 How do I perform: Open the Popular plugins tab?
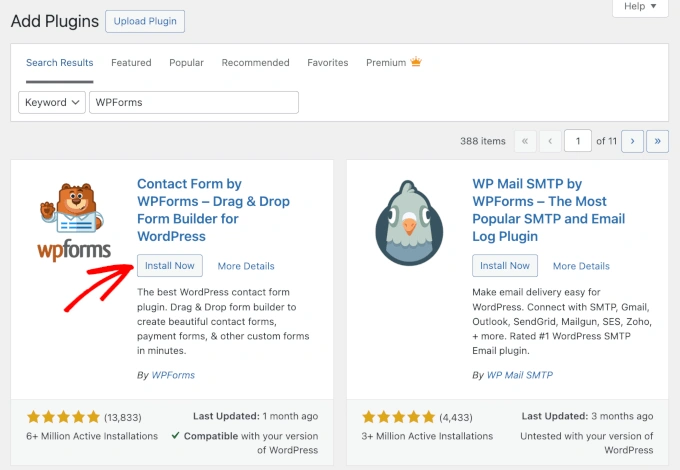pyautogui.click(x=186, y=63)
